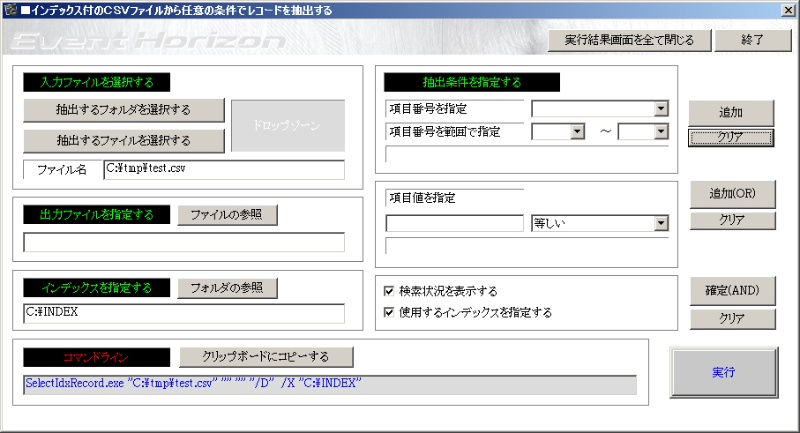Viewport: 800px width, 433px height.
Task: Click フォルダの参照 button
Action: [x=227, y=288]
